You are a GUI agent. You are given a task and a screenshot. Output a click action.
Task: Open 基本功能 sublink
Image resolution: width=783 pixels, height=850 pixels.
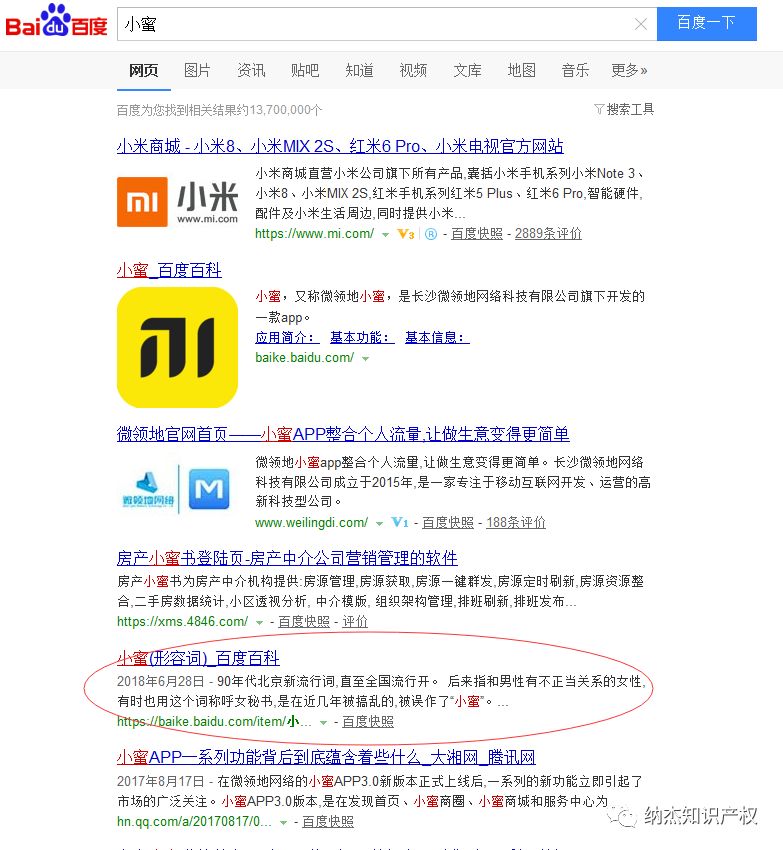[362, 338]
